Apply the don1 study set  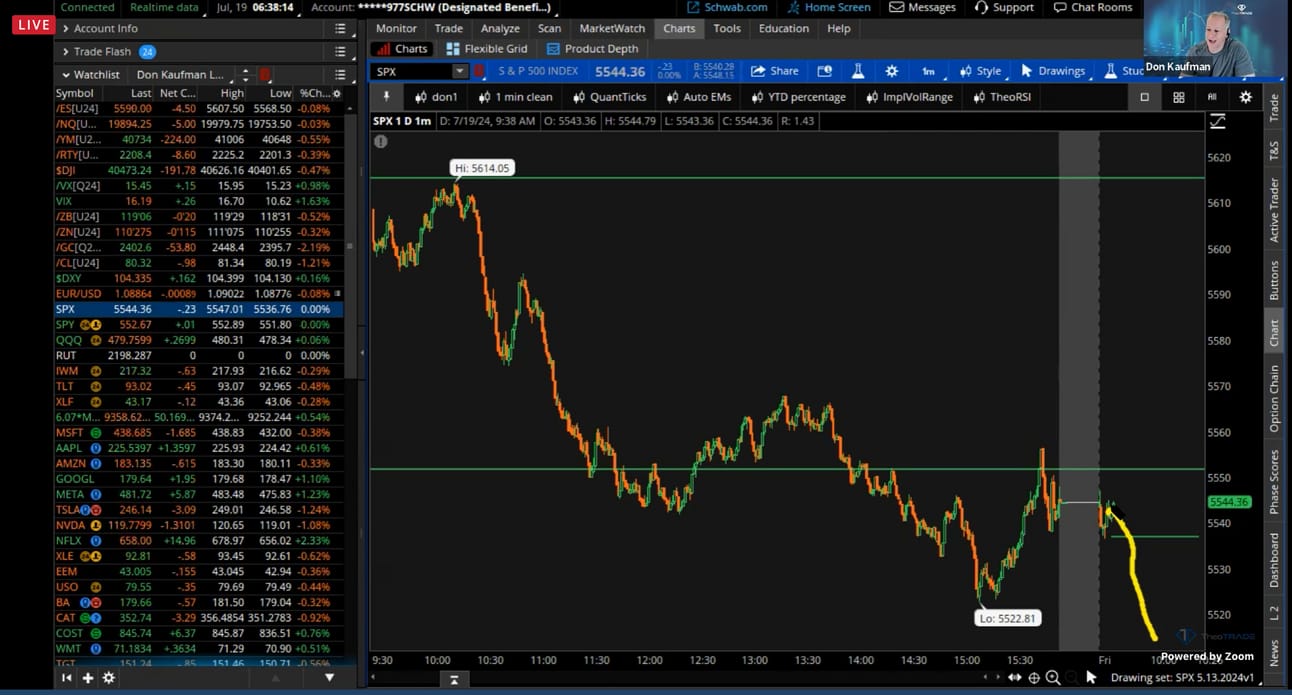(435, 97)
